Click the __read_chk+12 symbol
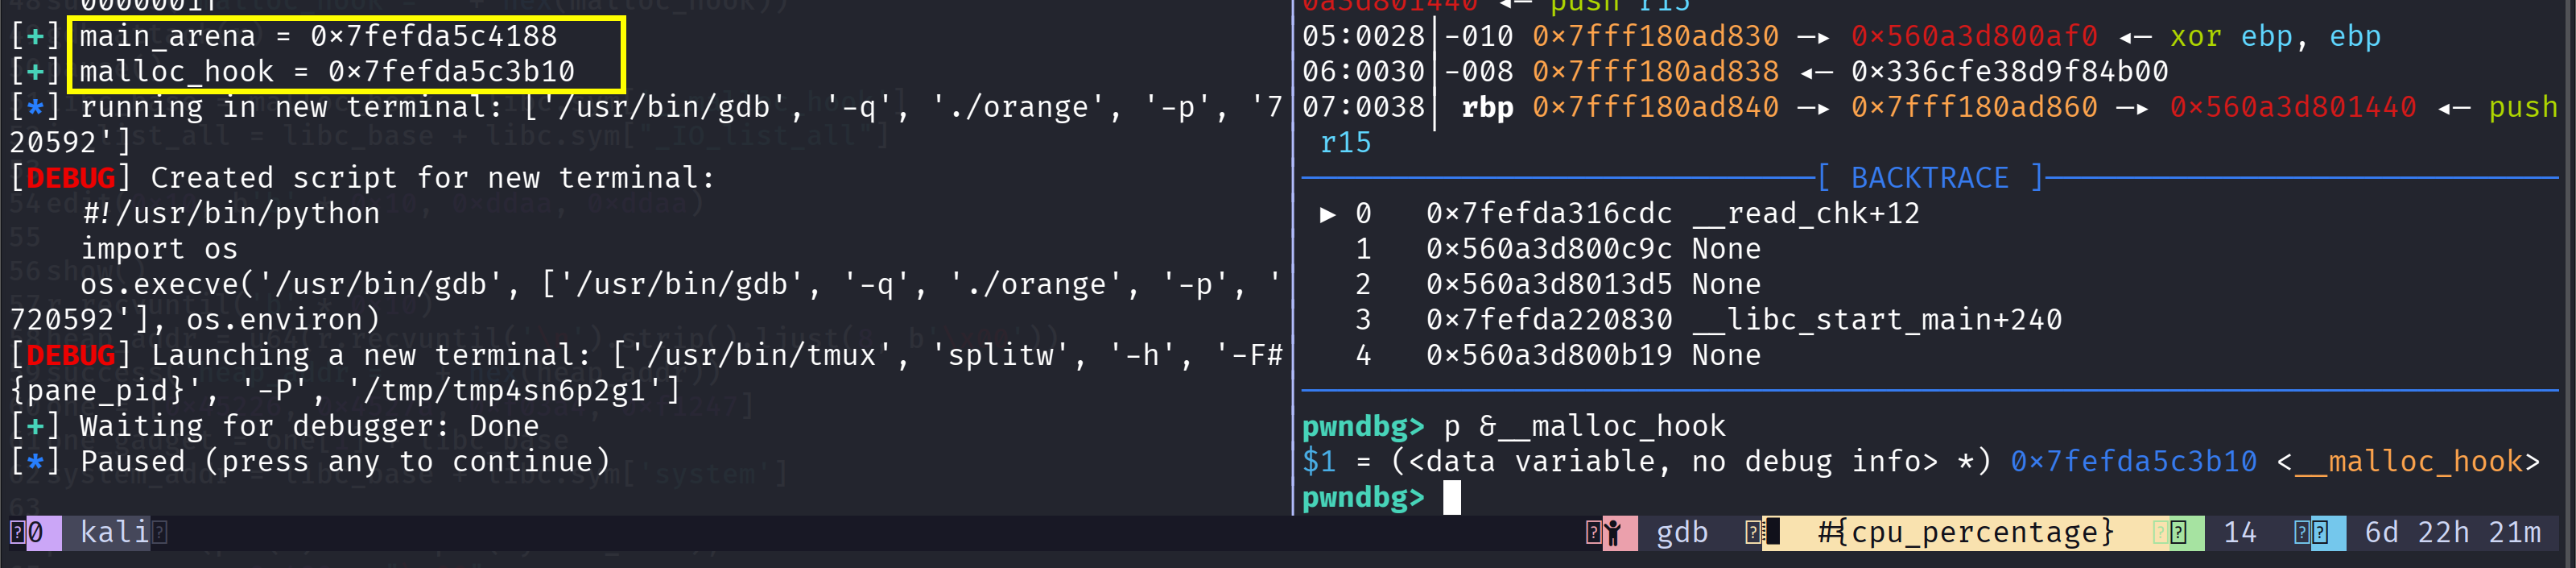 (x=1806, y=214)
